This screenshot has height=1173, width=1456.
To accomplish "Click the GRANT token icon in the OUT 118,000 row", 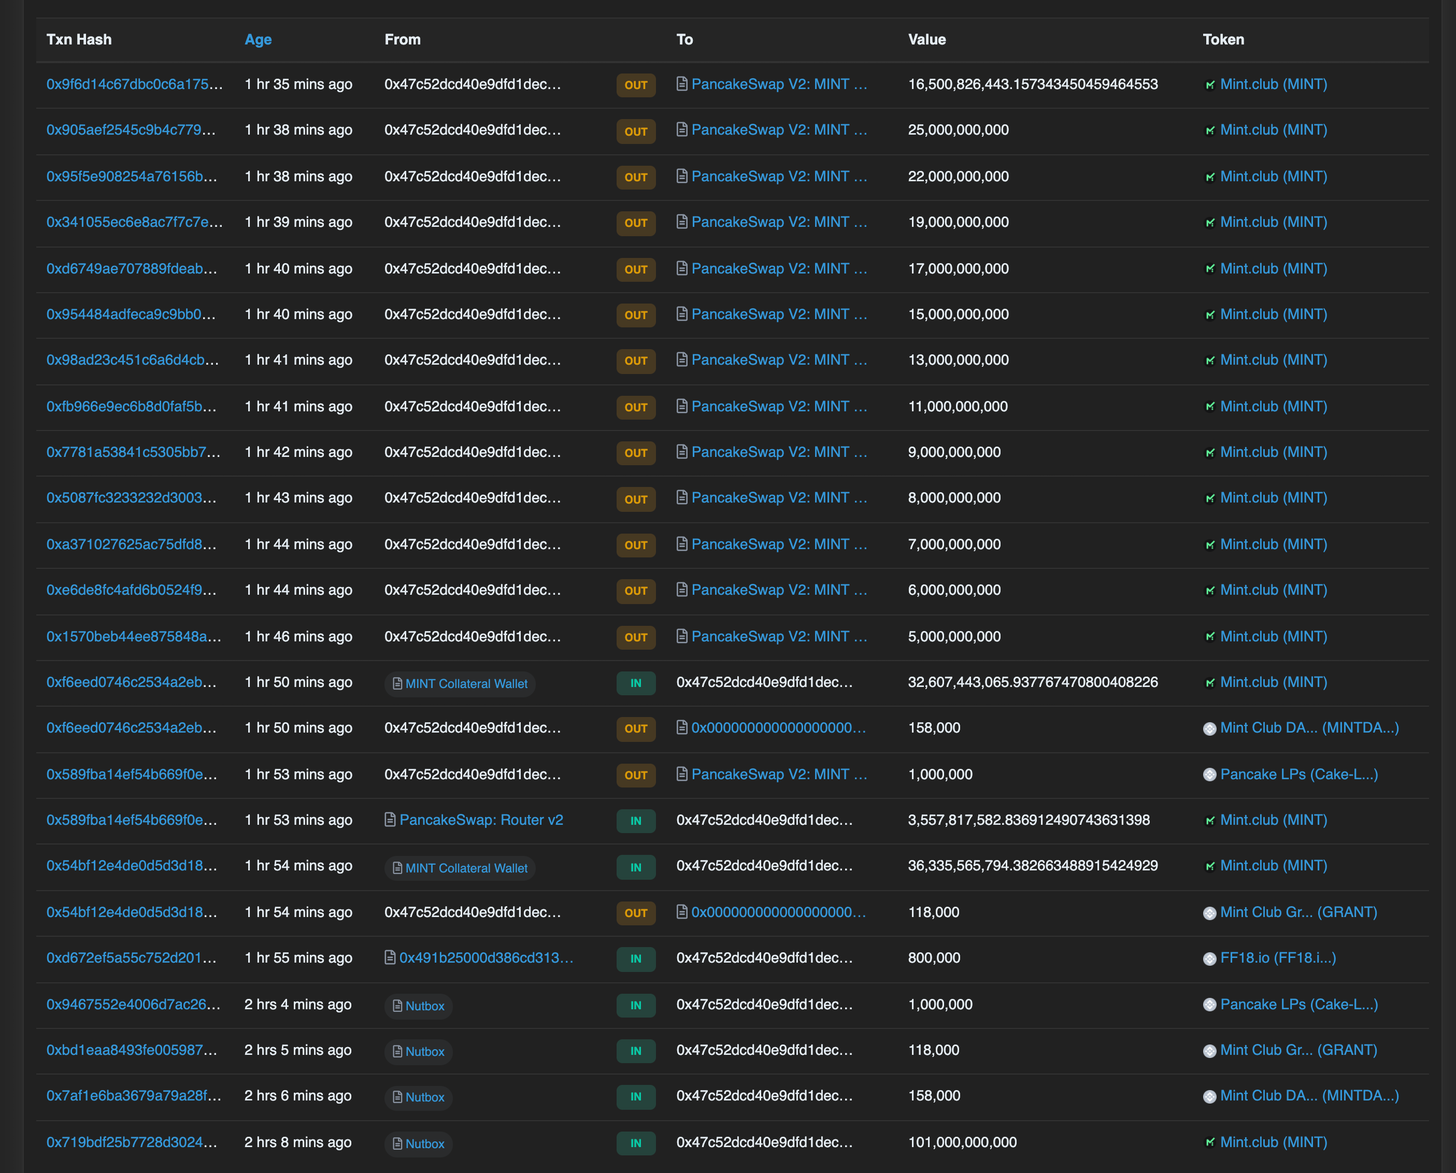I will [x=1210, y=913].
